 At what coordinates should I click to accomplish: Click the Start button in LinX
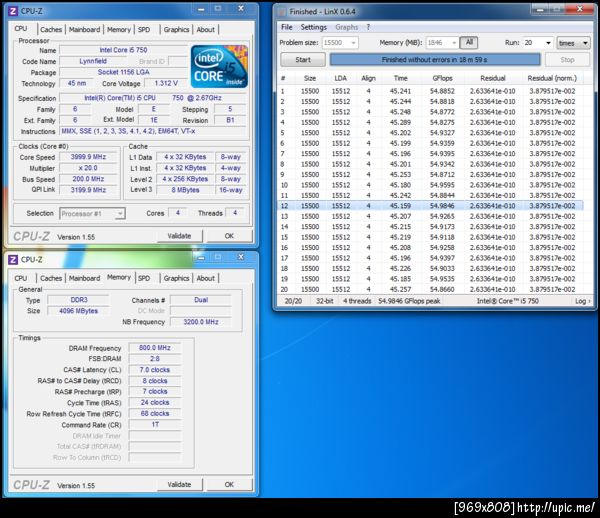(303, 60)
